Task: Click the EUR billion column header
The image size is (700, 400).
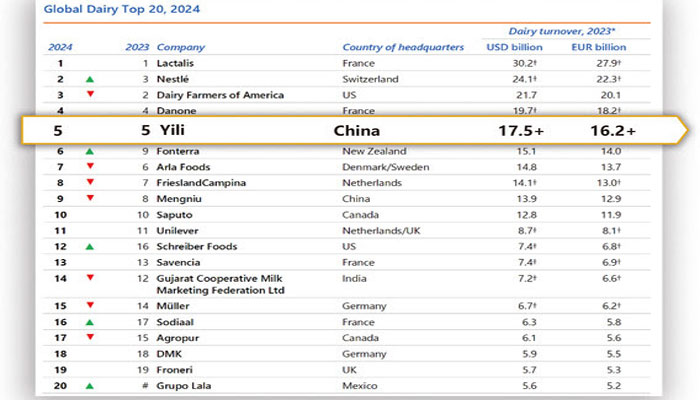Action: tap(600, 47)
